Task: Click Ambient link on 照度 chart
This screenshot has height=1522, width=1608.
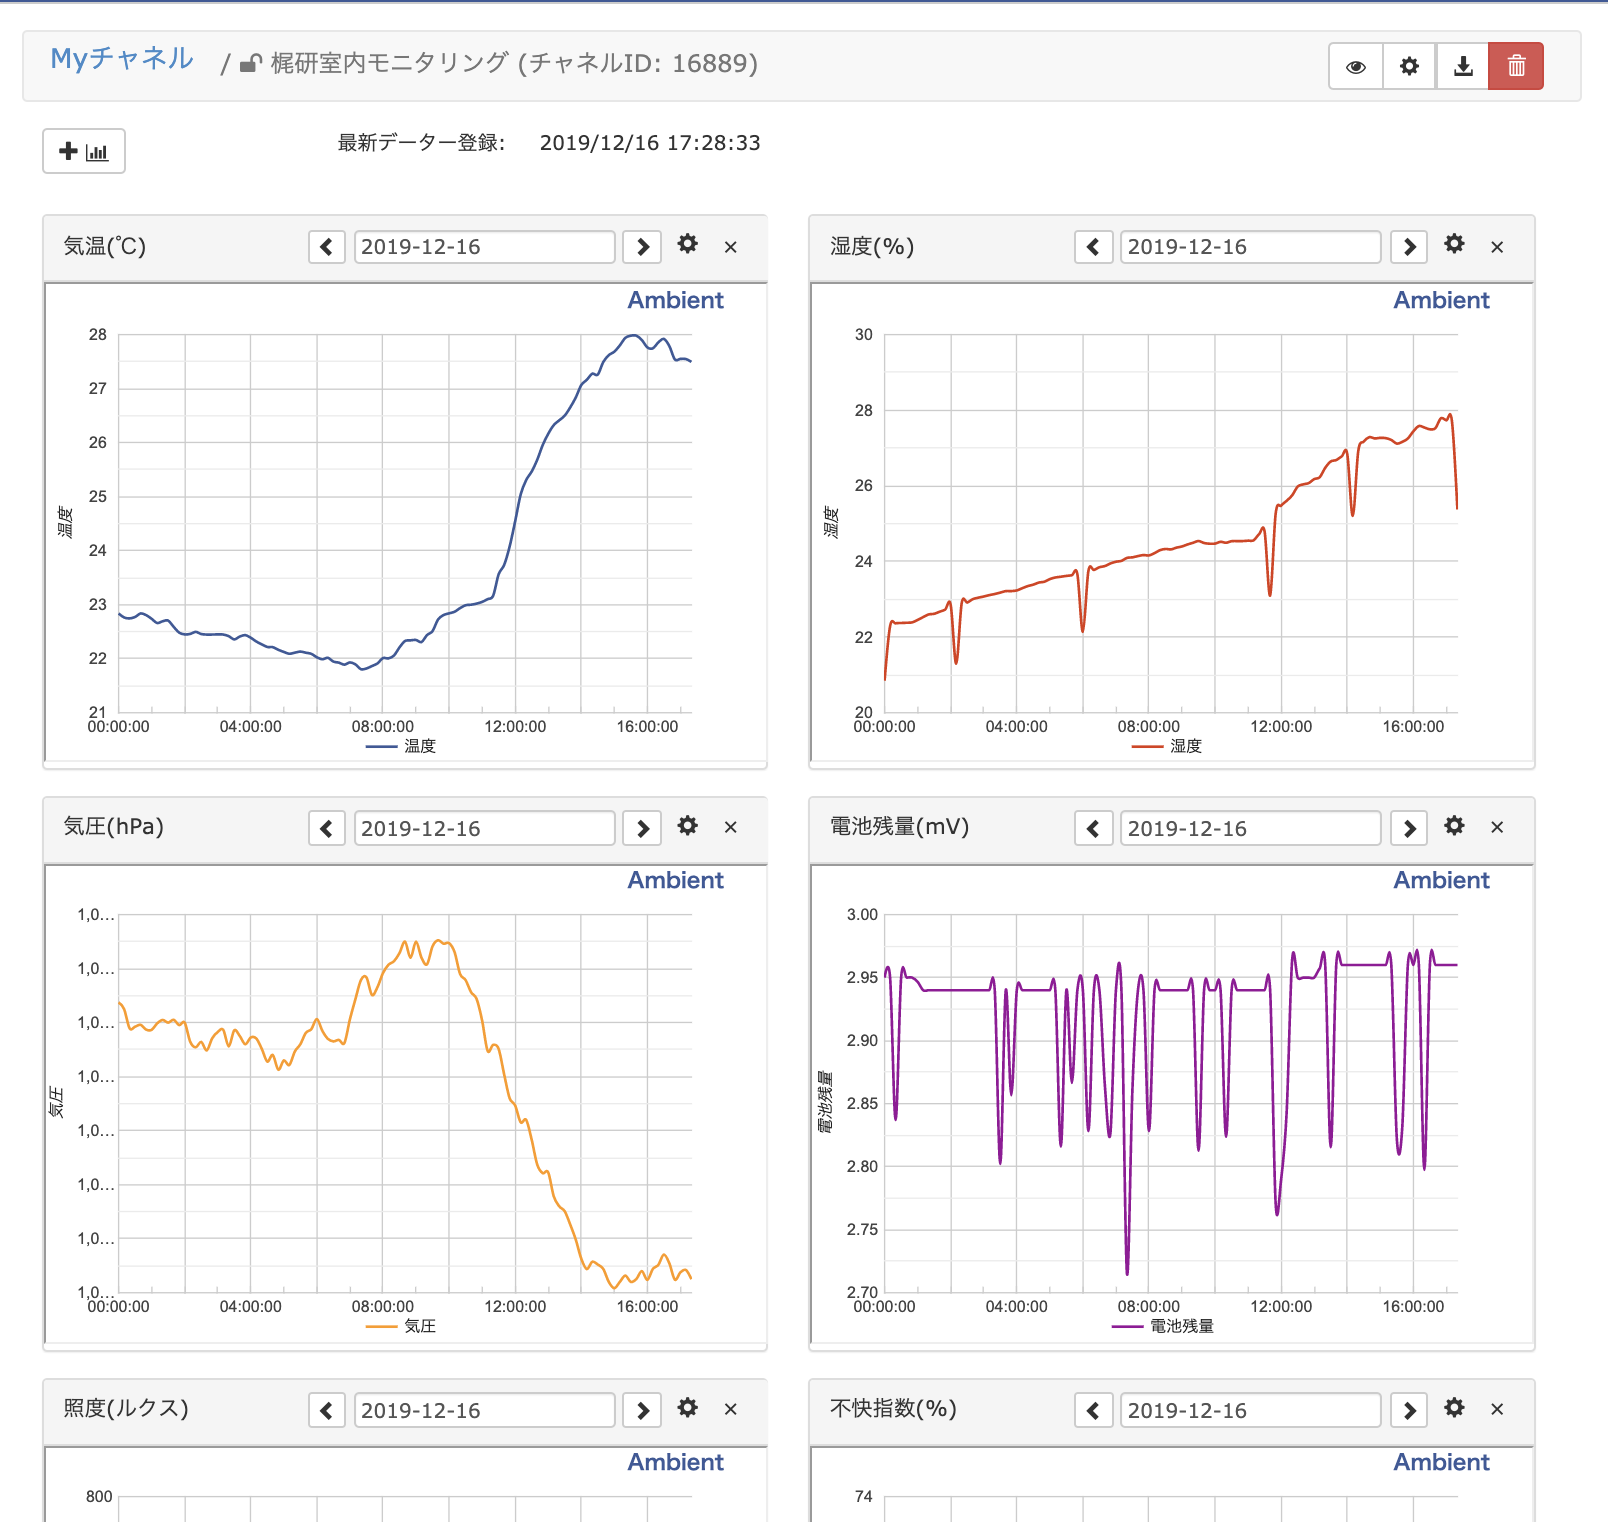Action: tap(675, 1462)
